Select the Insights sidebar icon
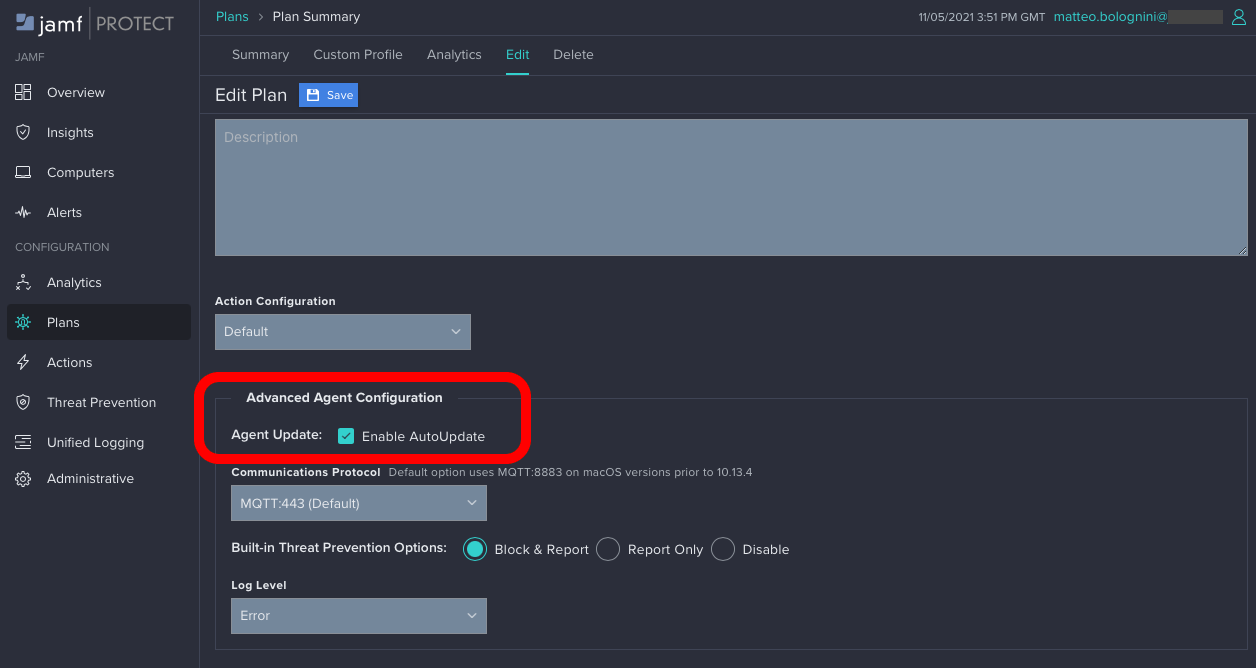1256x668 pixels. click(72, 132)
